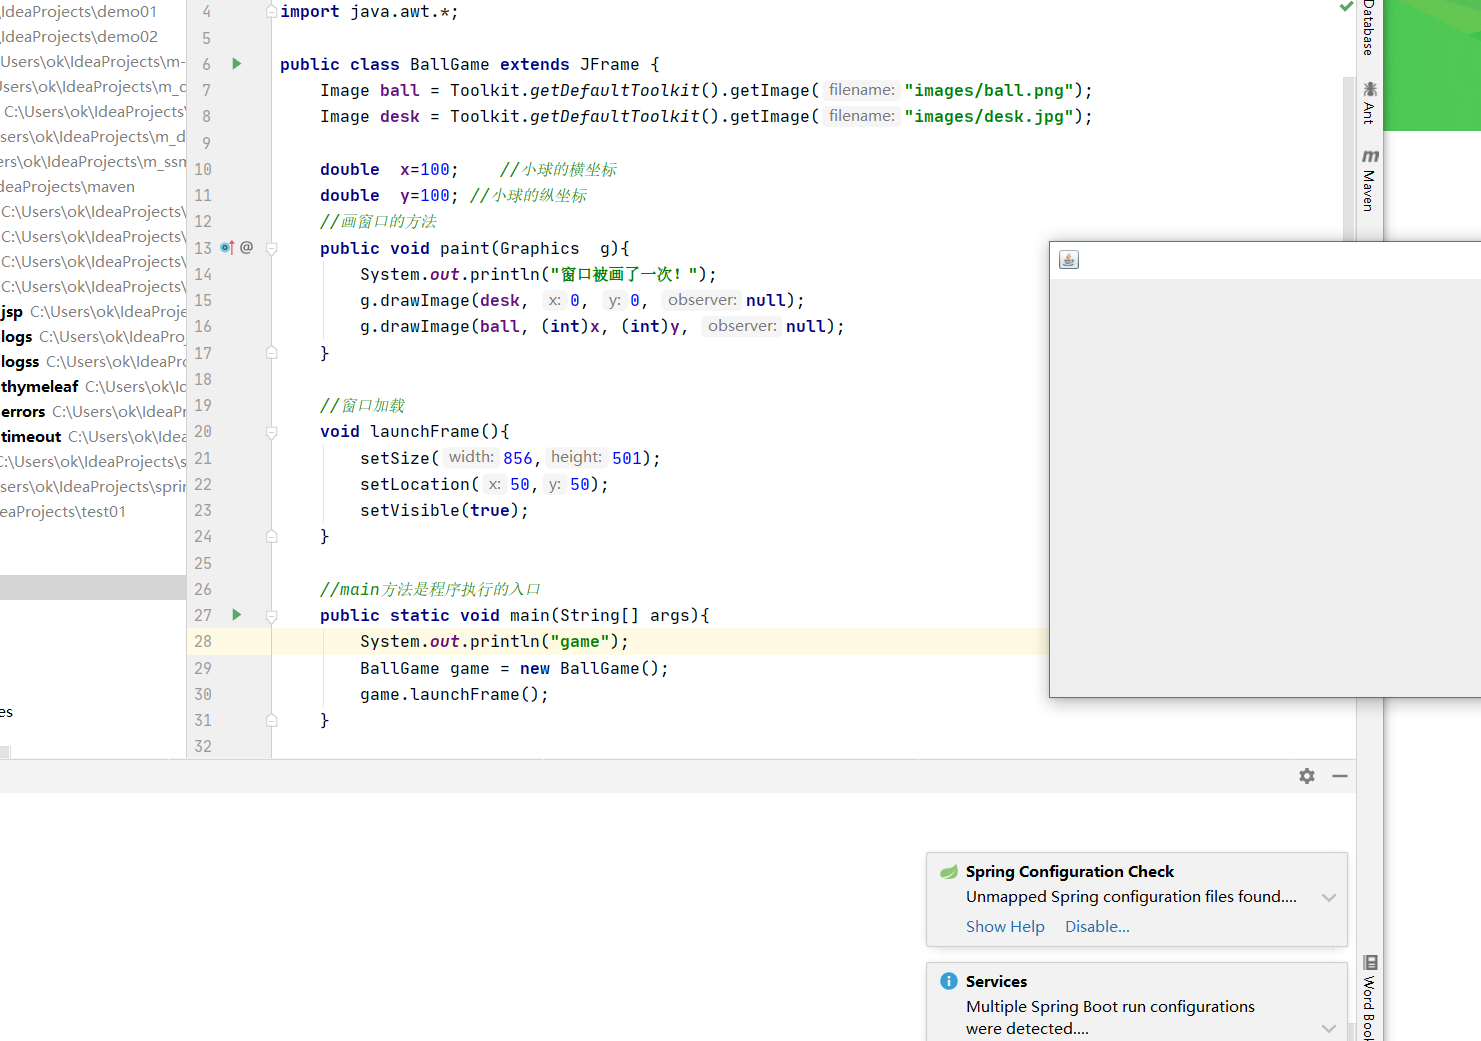Image resolution: width=1481 pixels, height=1041 pixels.
Task: Hide the bottom tool window with minus icon
Action: coord(1340,776)
